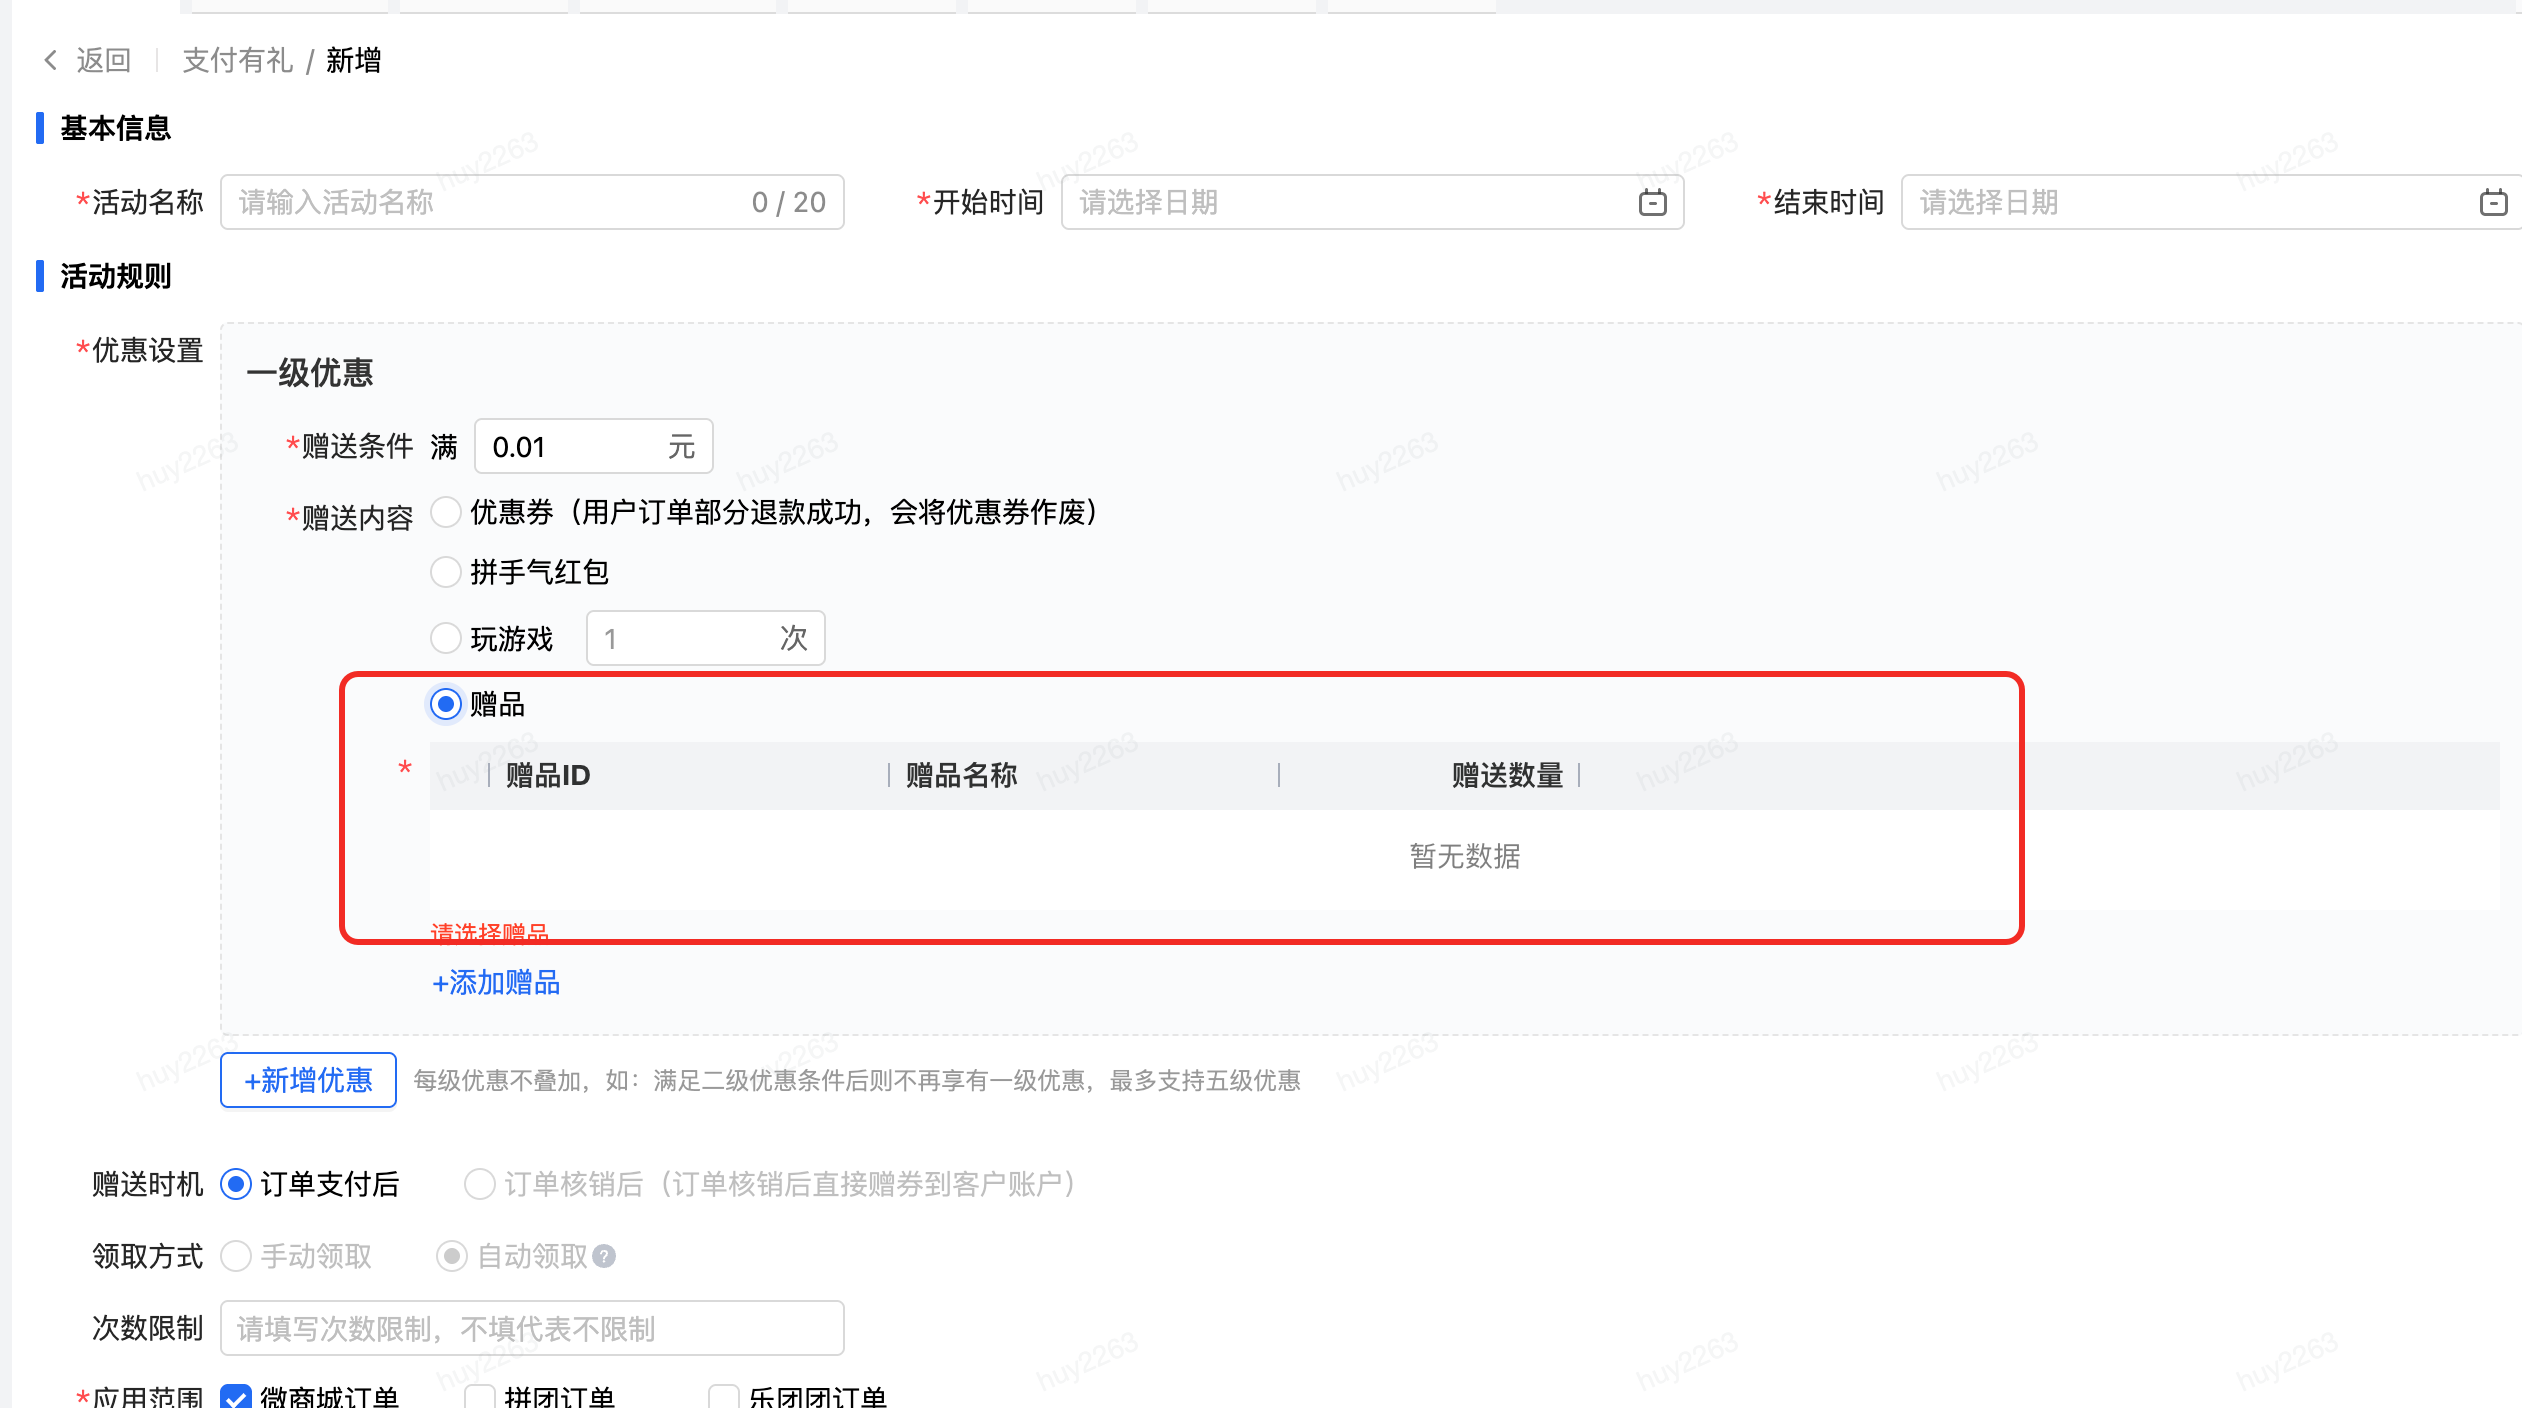Open the 结束时间 date picker field
This screenshot has width=2522, height=1408.
[2190, 203]
